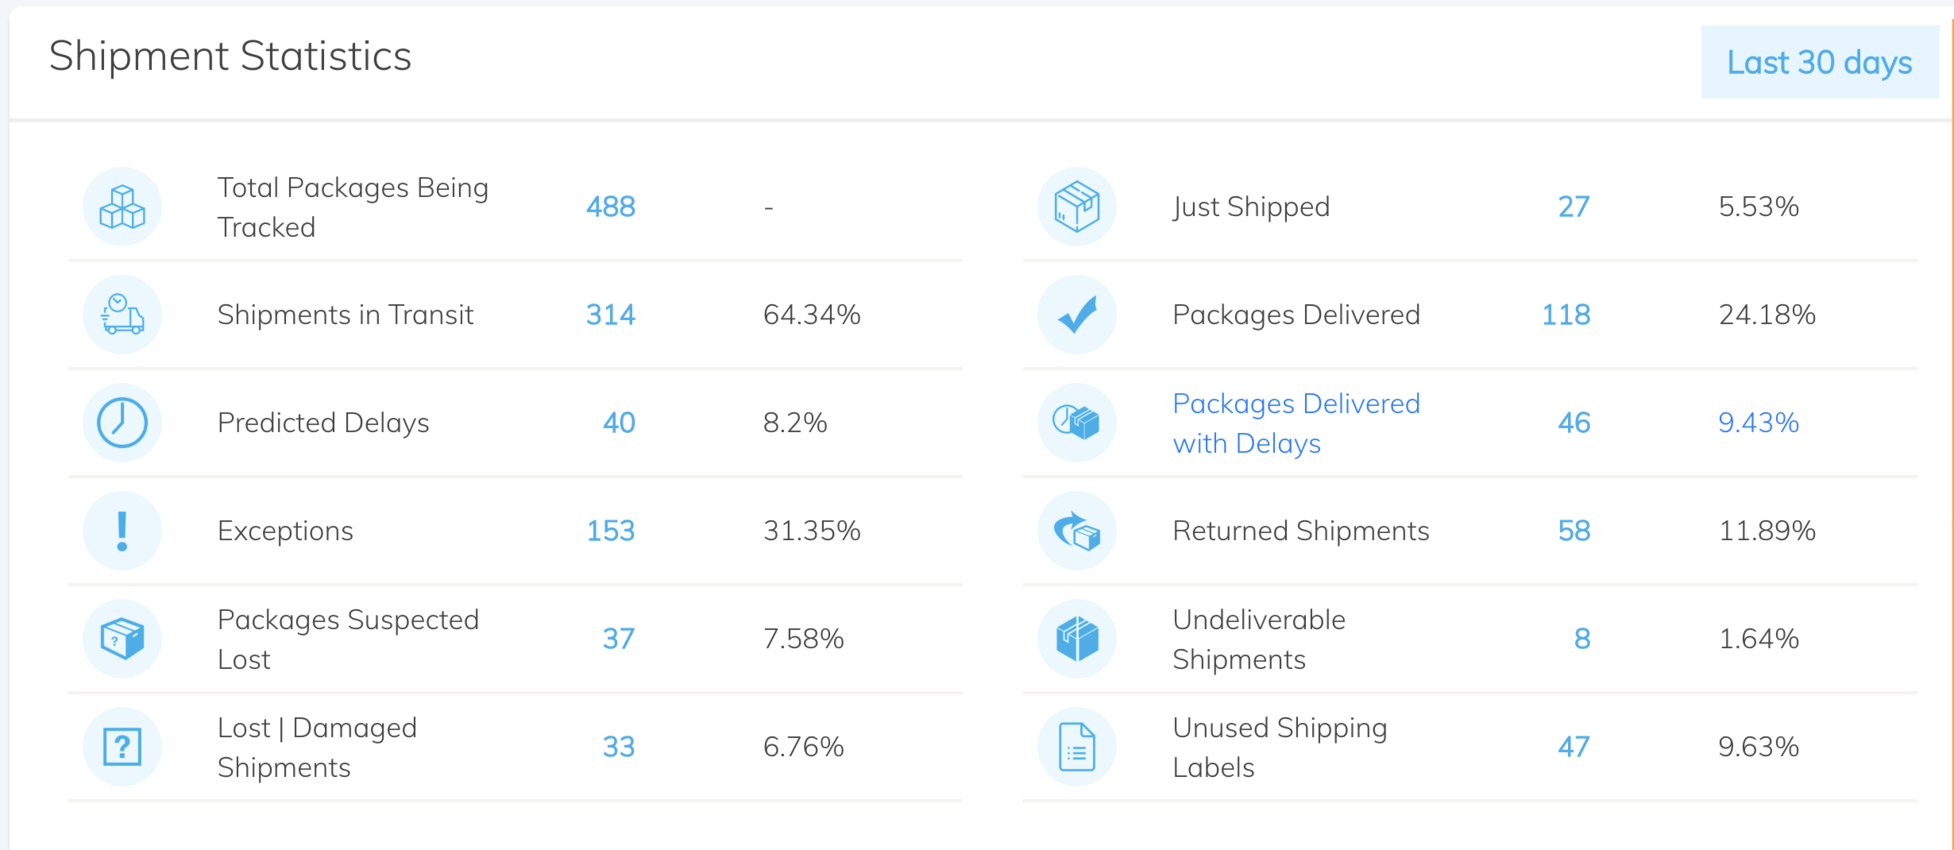Click the 488 total packages count
The height and width of the screenshot is (850, 1954).
tap(610, 207)
